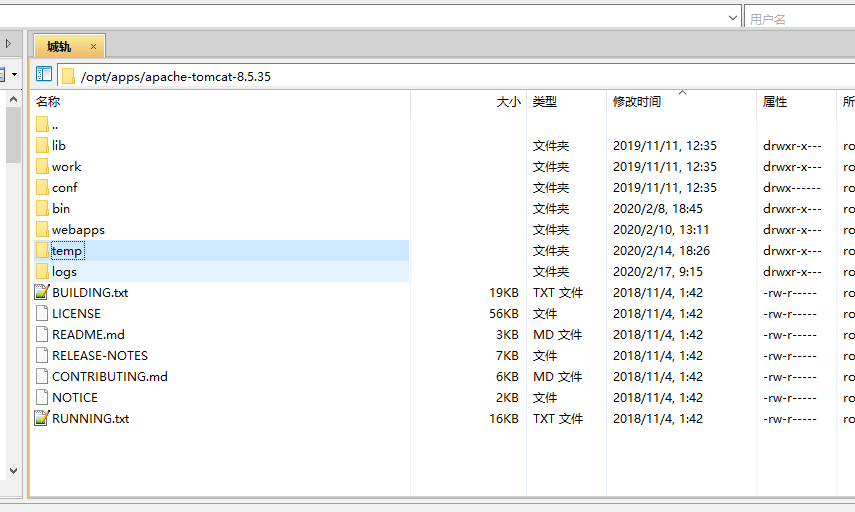Screen dimensions: 855x512
Task: Open the host address dropdown arrow
Action: (x=733, y=18)
